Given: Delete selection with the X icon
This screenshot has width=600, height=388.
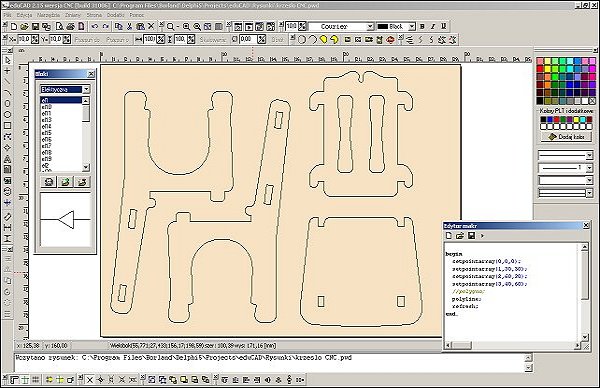Looking at the screenshot, I should 151,26.
